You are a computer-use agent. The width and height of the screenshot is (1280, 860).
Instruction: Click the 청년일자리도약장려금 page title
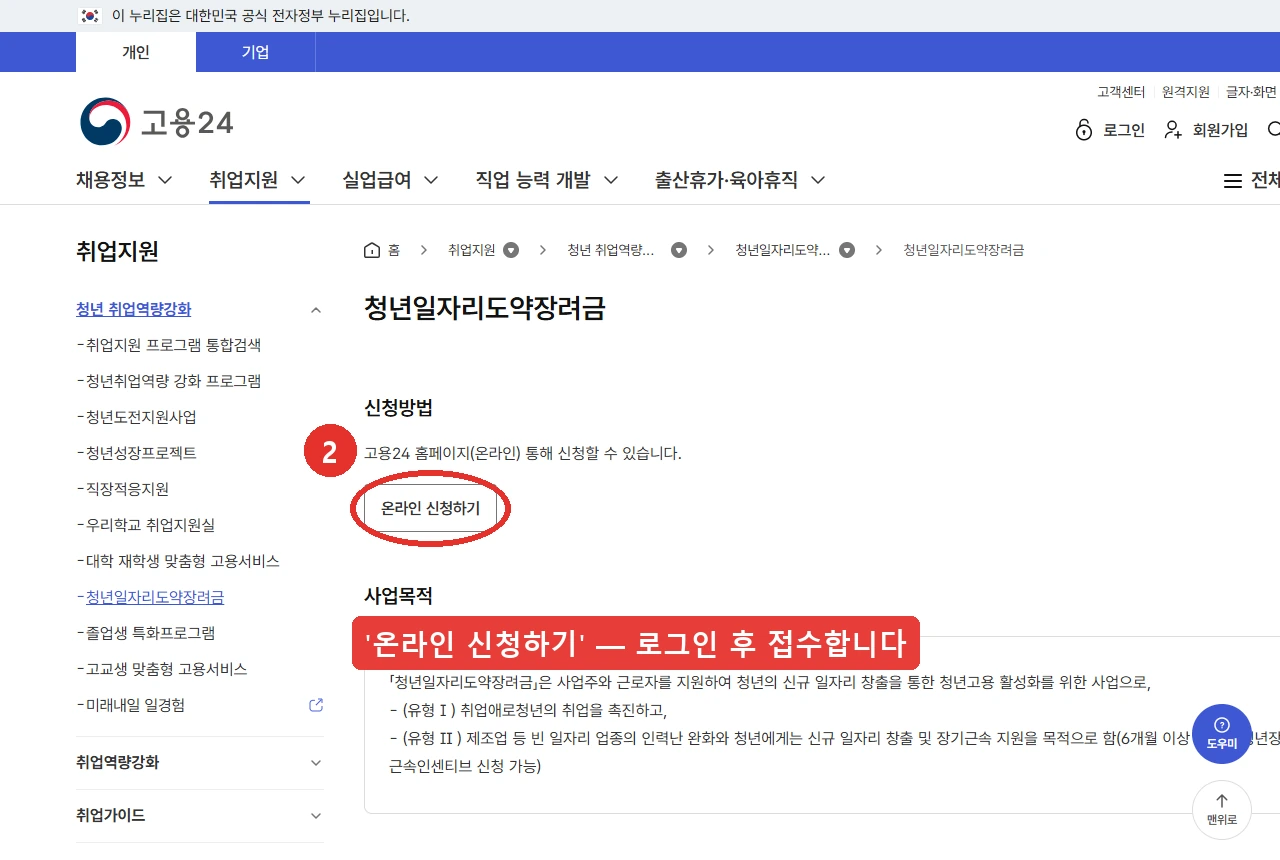tap(484, 307)
